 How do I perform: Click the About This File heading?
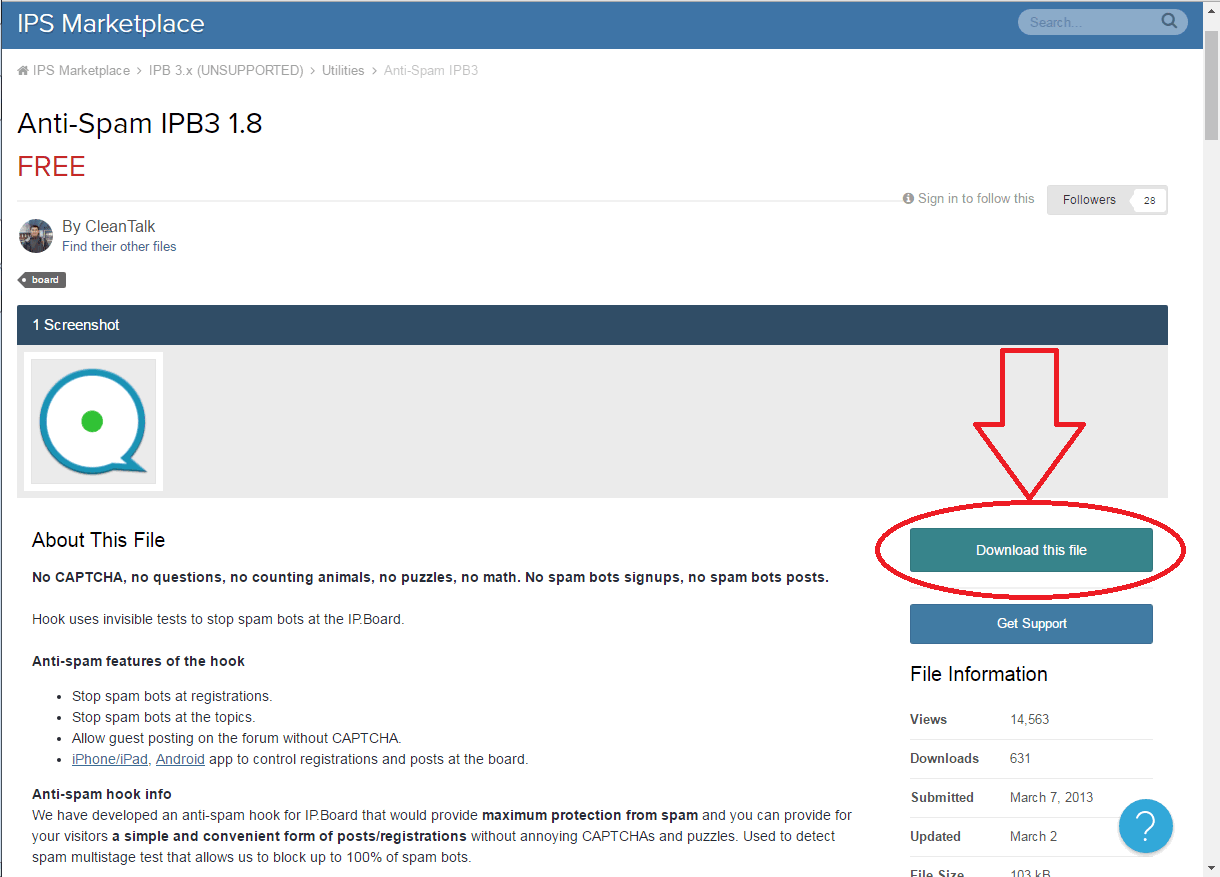[98, 540]
